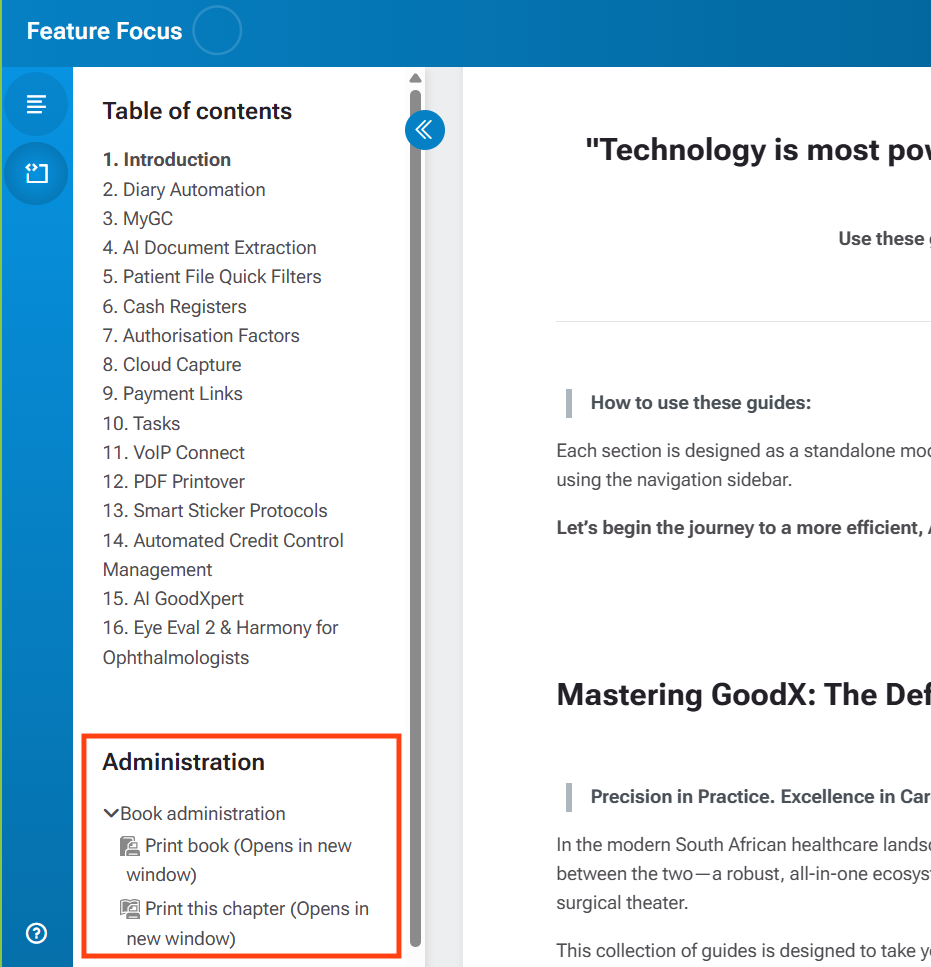Open the Cash Registers chapter
This screenshot has height=967, width=931.
(174, 307)
